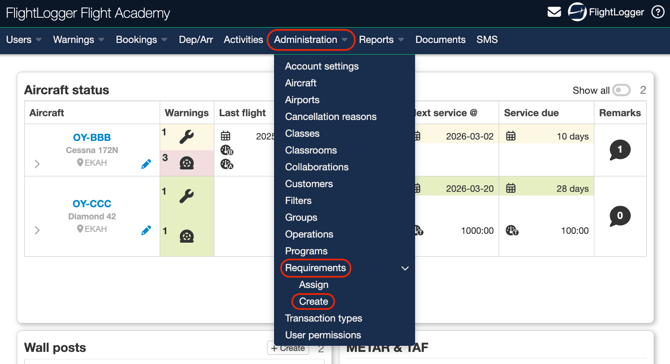
Task: Expand the OY-CCC aircraft row chevron
Action: point(37,230)
